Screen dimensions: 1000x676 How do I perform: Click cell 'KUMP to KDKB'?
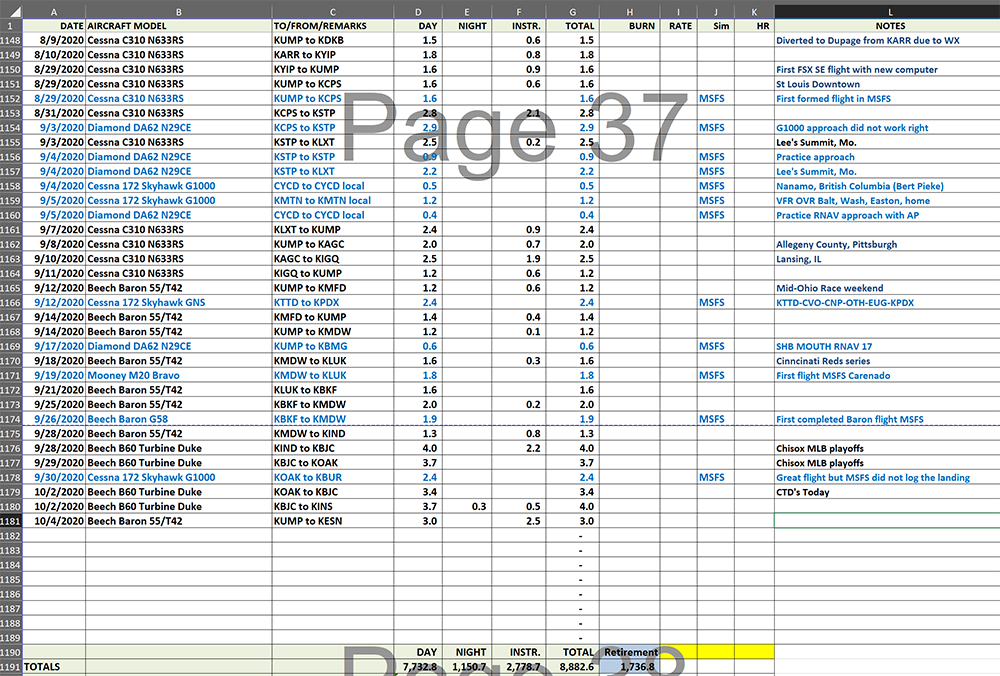333,40
